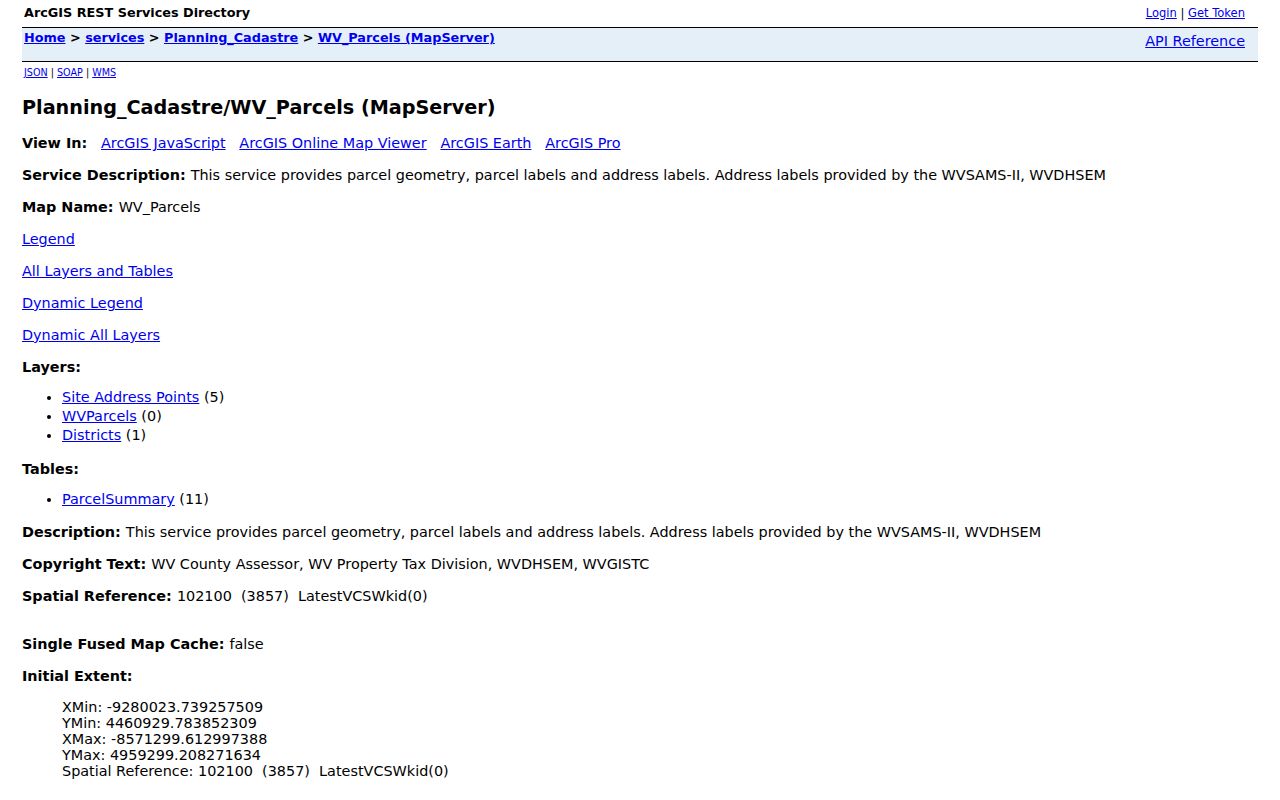Click the Dynamic All Layers link
Screen dimensions: 1280x800
point(91,335)
